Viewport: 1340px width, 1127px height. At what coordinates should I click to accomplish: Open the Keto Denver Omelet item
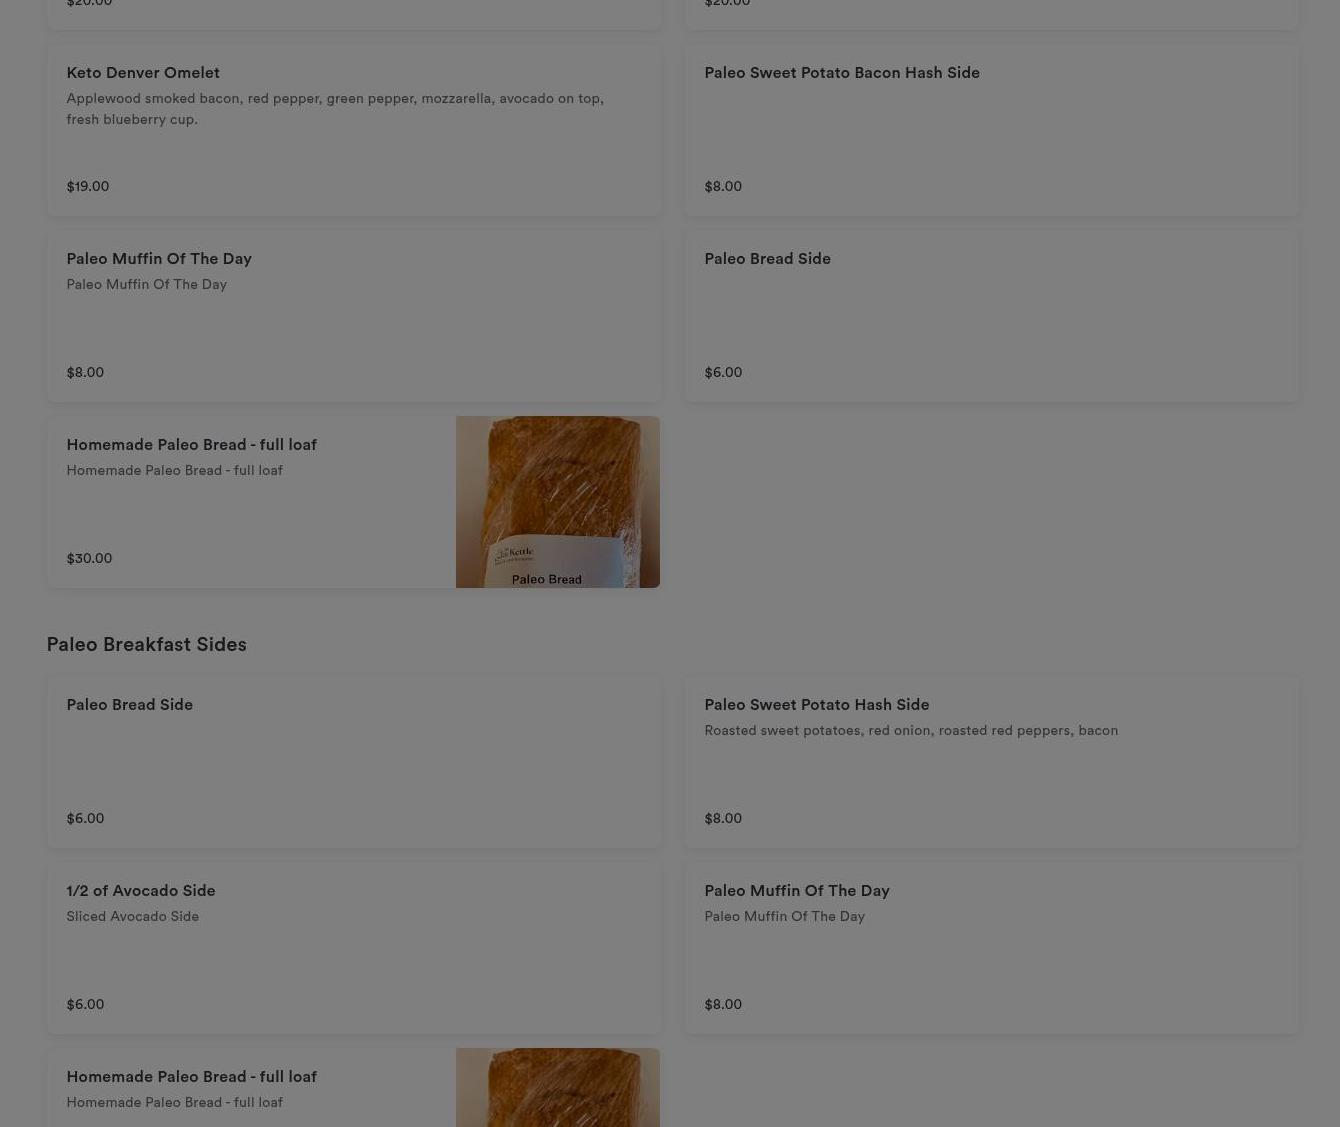pos(353,130)
